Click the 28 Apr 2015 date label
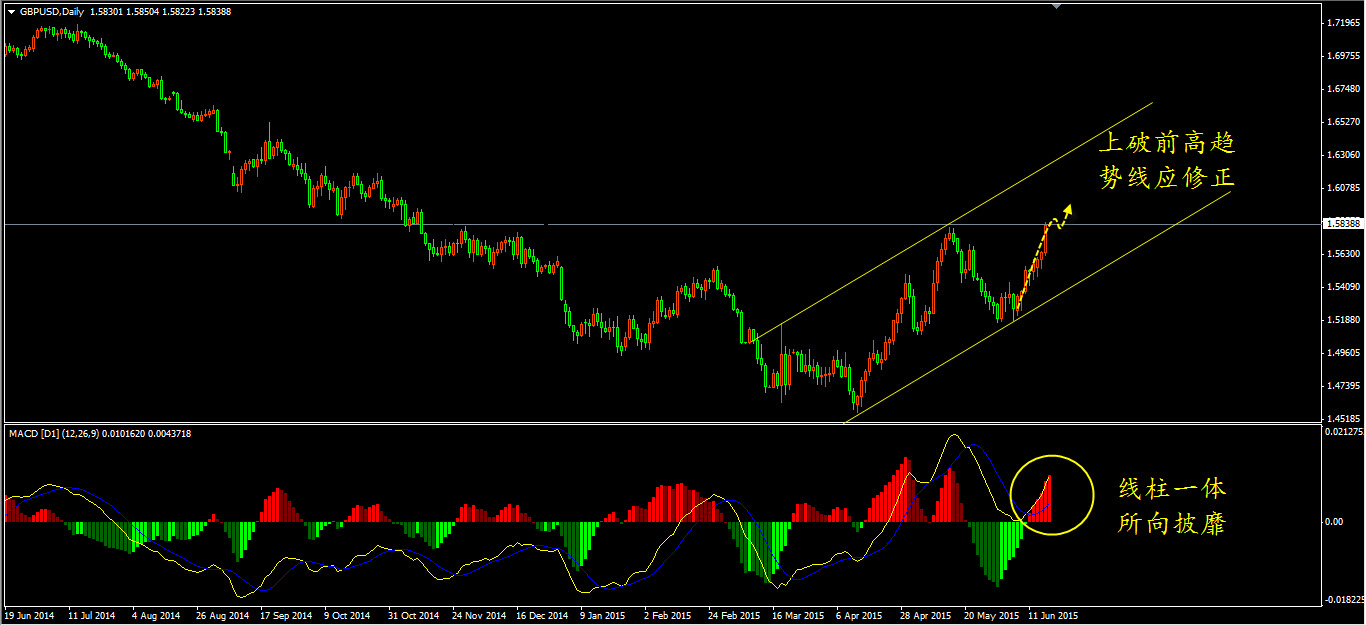Screen dimensions: 1366x625 pyautogui.click(x=925, y=615)
